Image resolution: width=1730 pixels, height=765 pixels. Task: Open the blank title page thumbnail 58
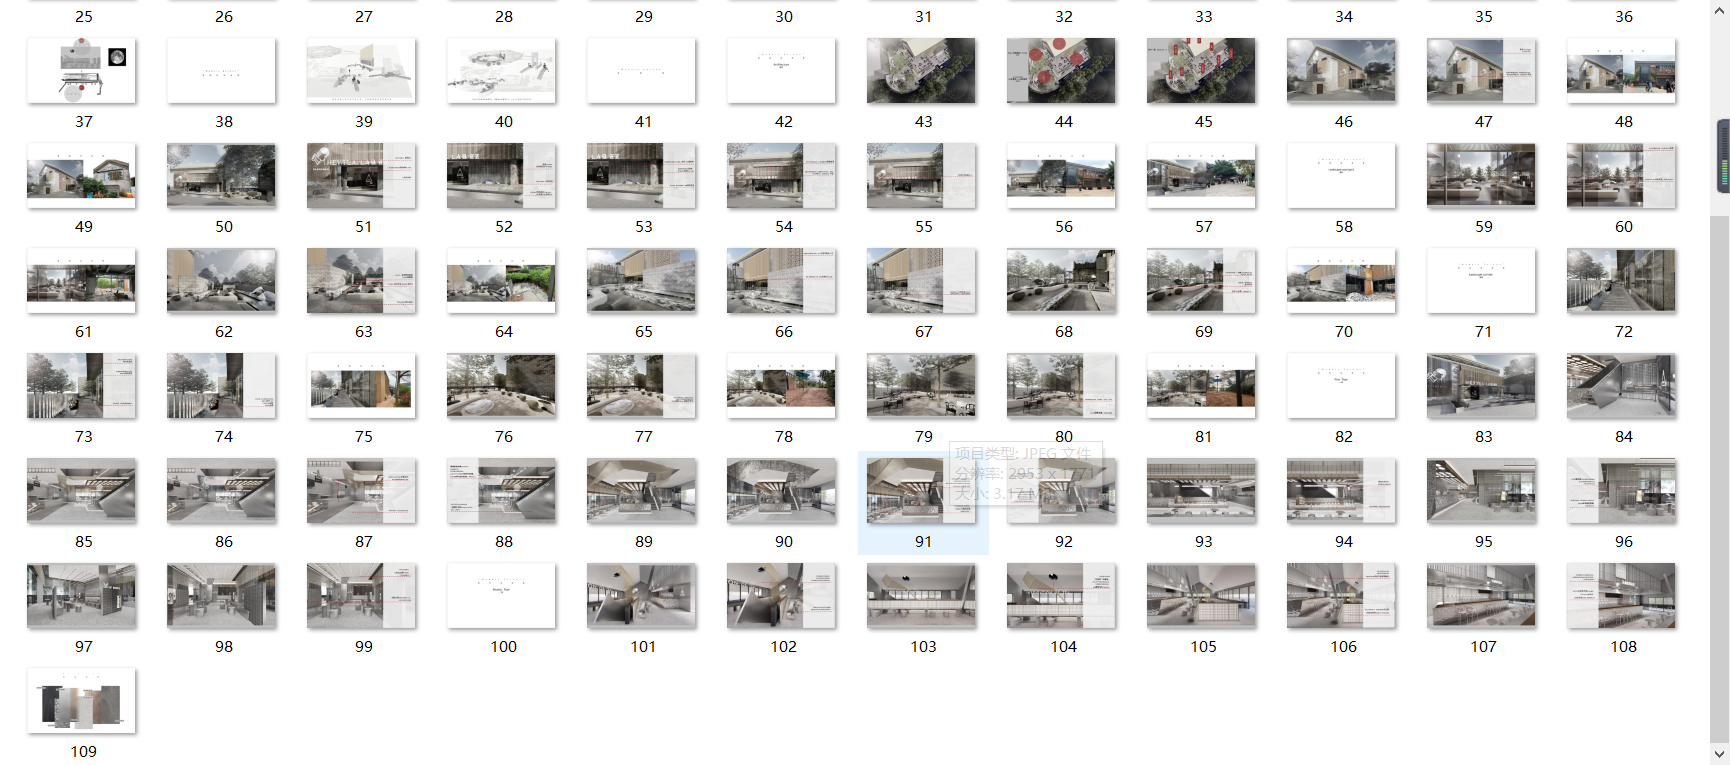click(x=1341, y=176)
